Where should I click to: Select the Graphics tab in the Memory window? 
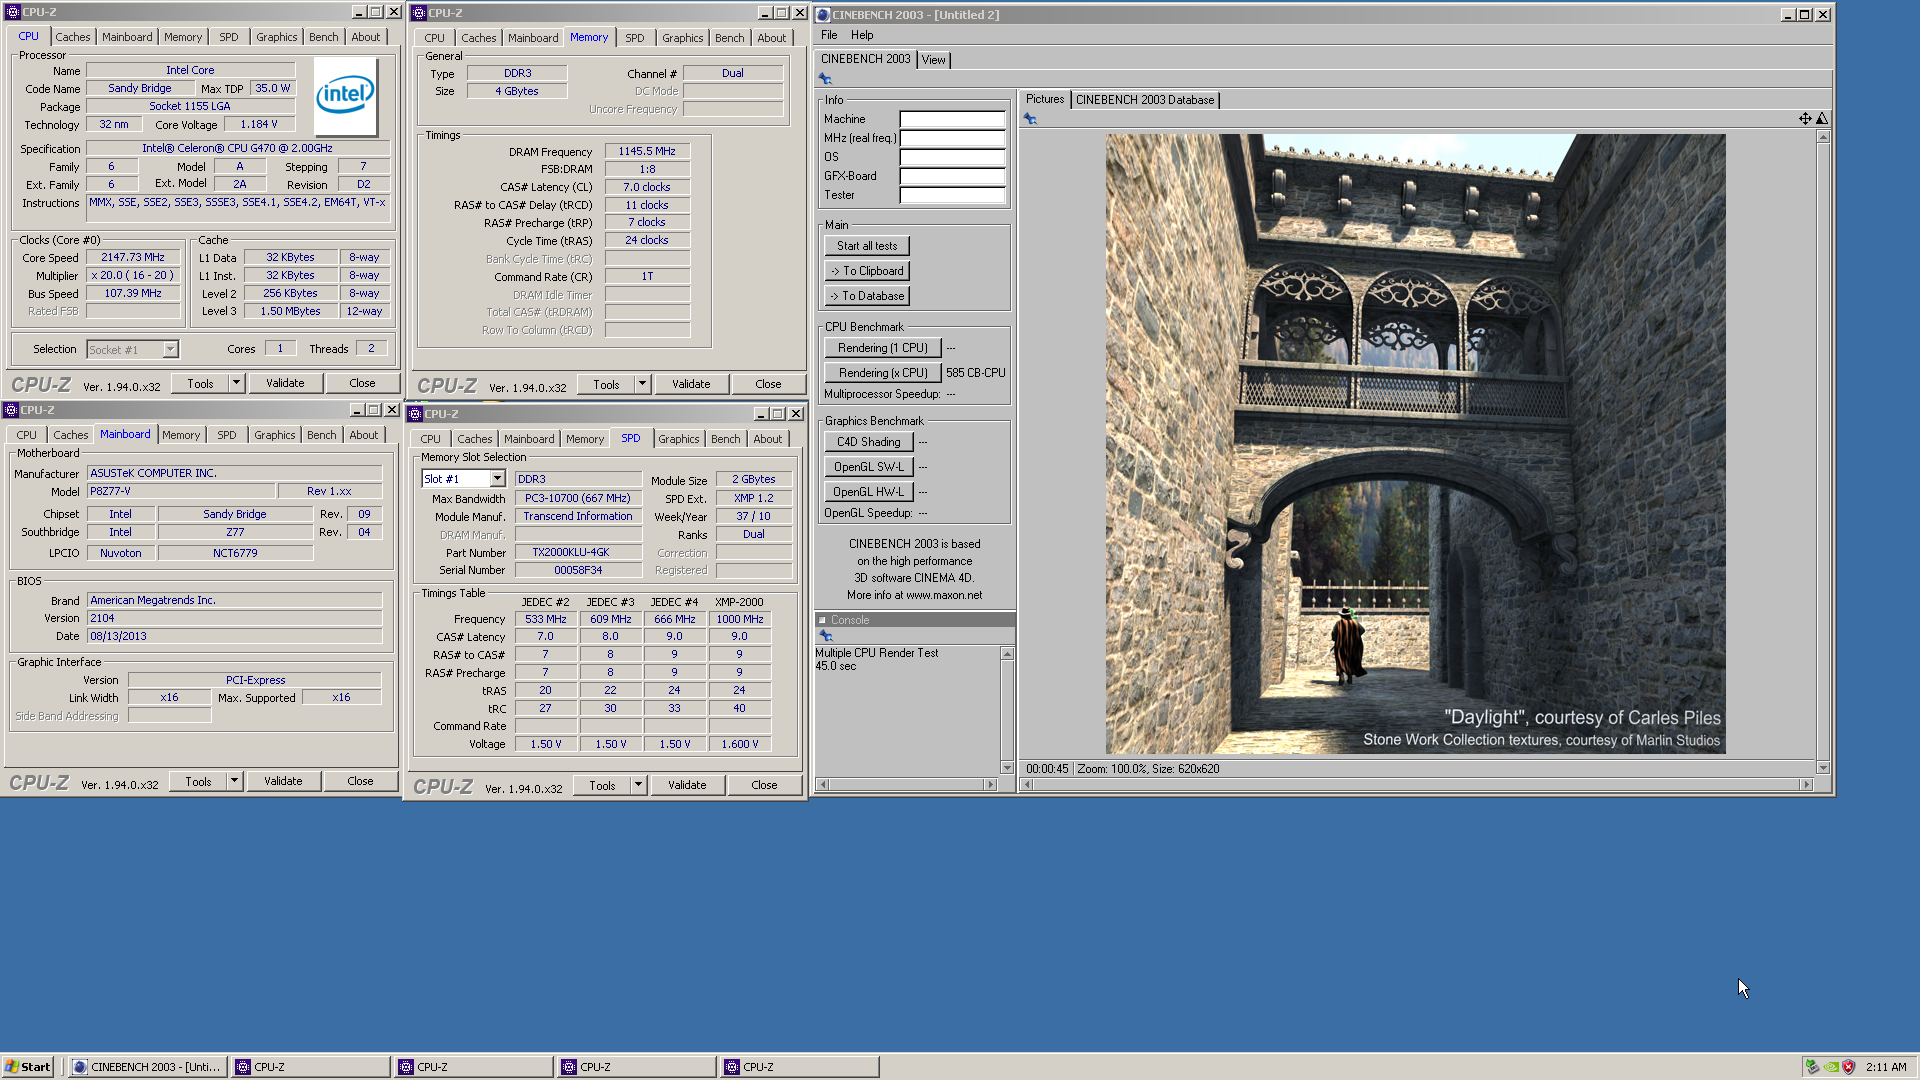(682, 38)
